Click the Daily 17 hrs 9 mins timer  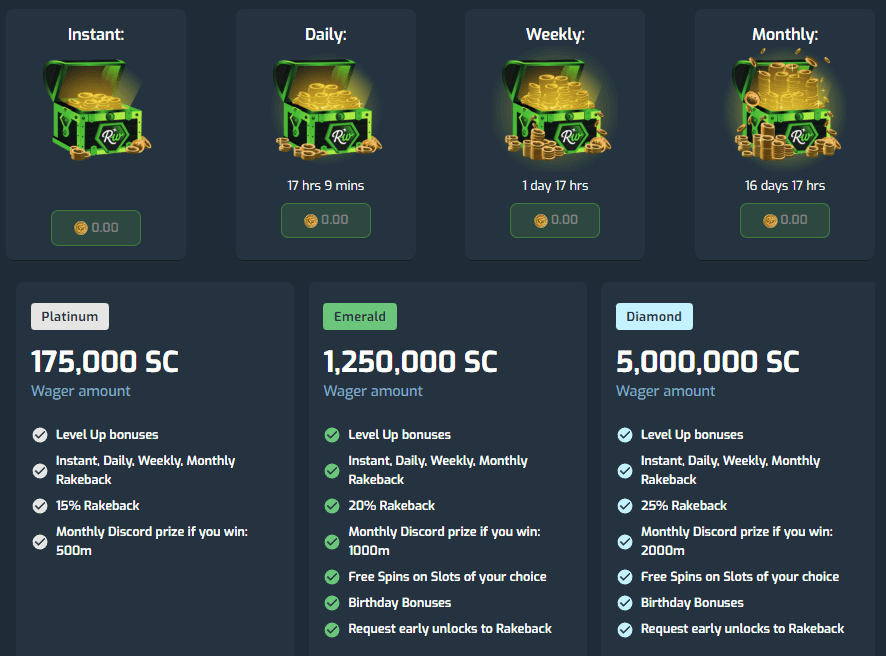click(325, 186)
